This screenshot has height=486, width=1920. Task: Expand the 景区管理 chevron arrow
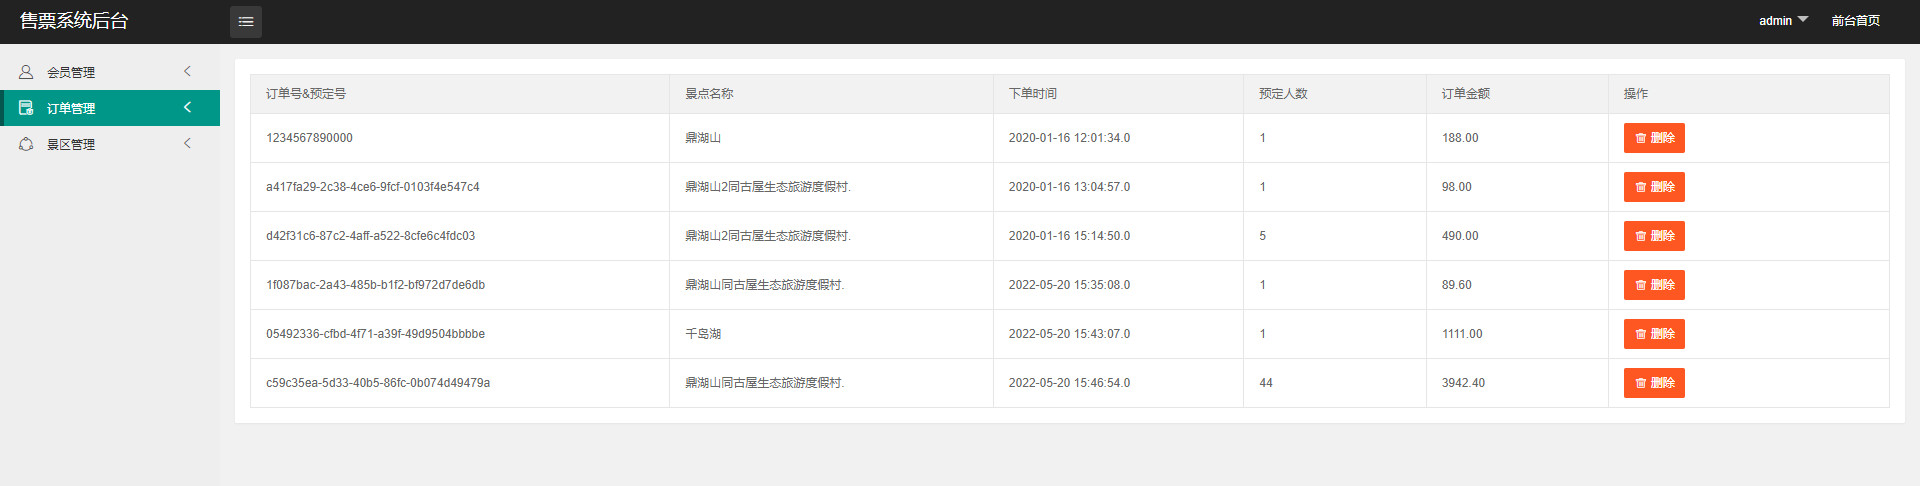click(187, 143)
